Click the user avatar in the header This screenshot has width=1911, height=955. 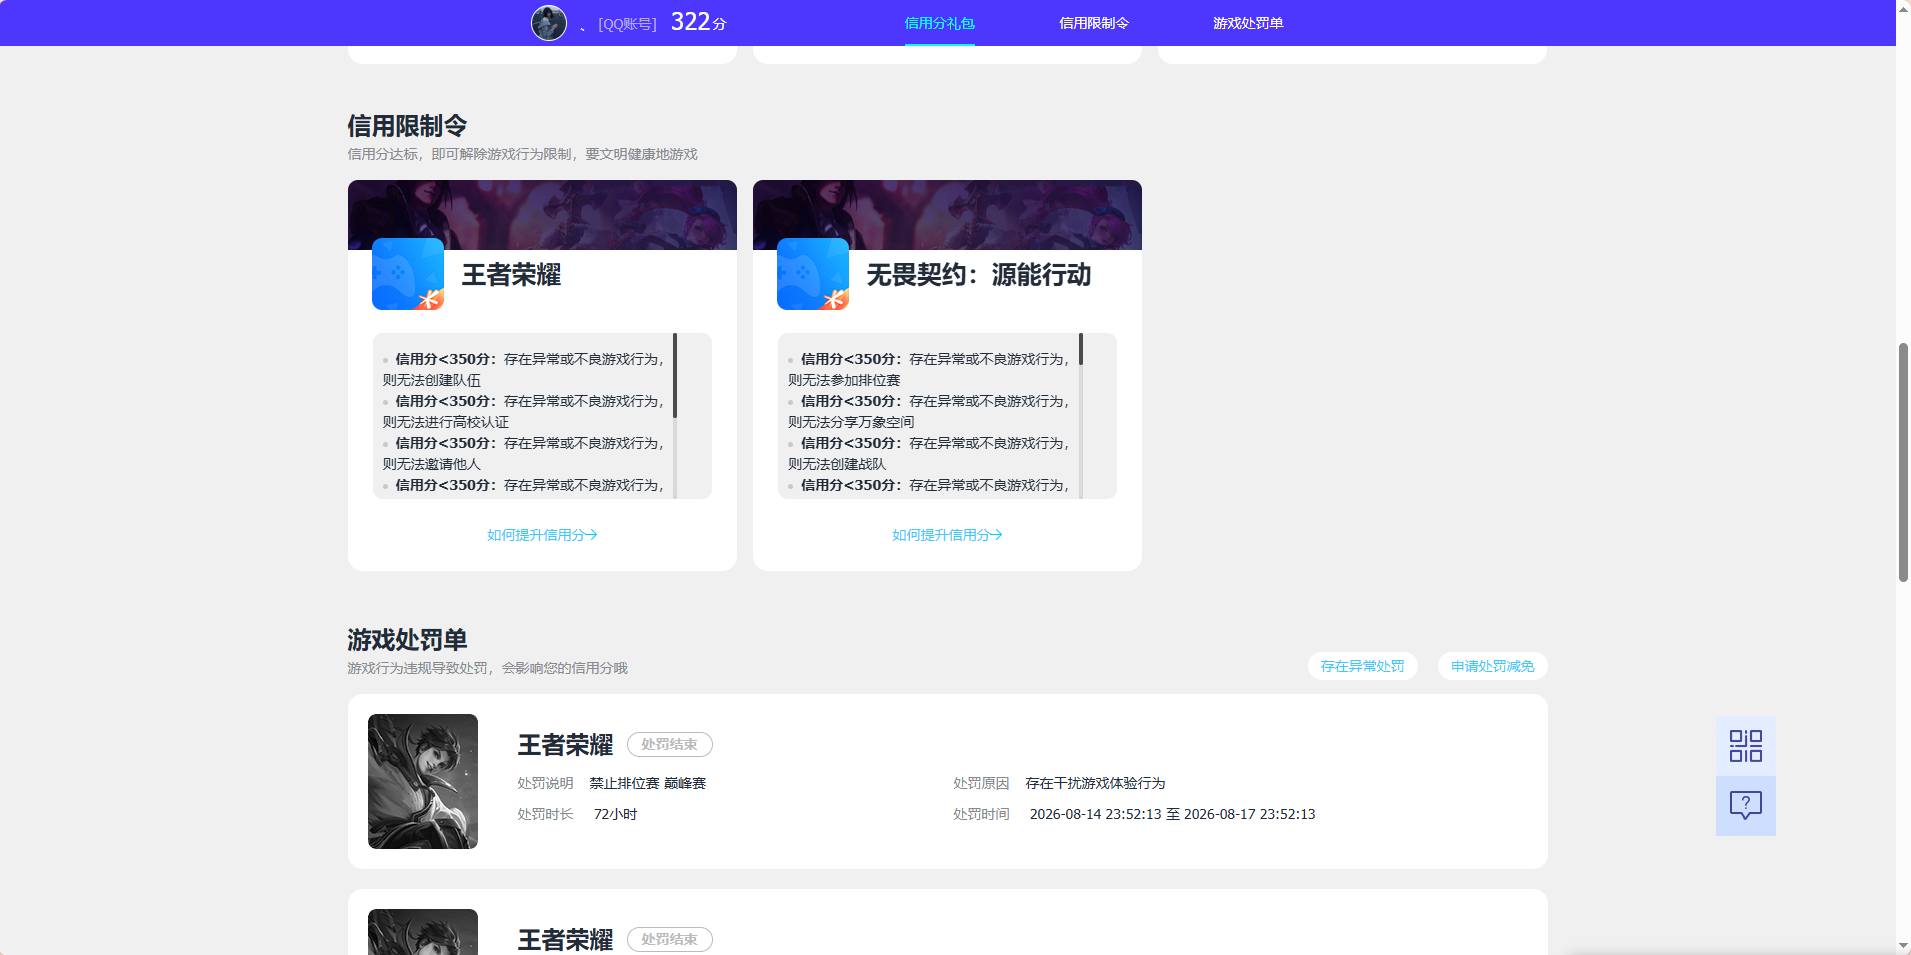[x=548, y=22]
